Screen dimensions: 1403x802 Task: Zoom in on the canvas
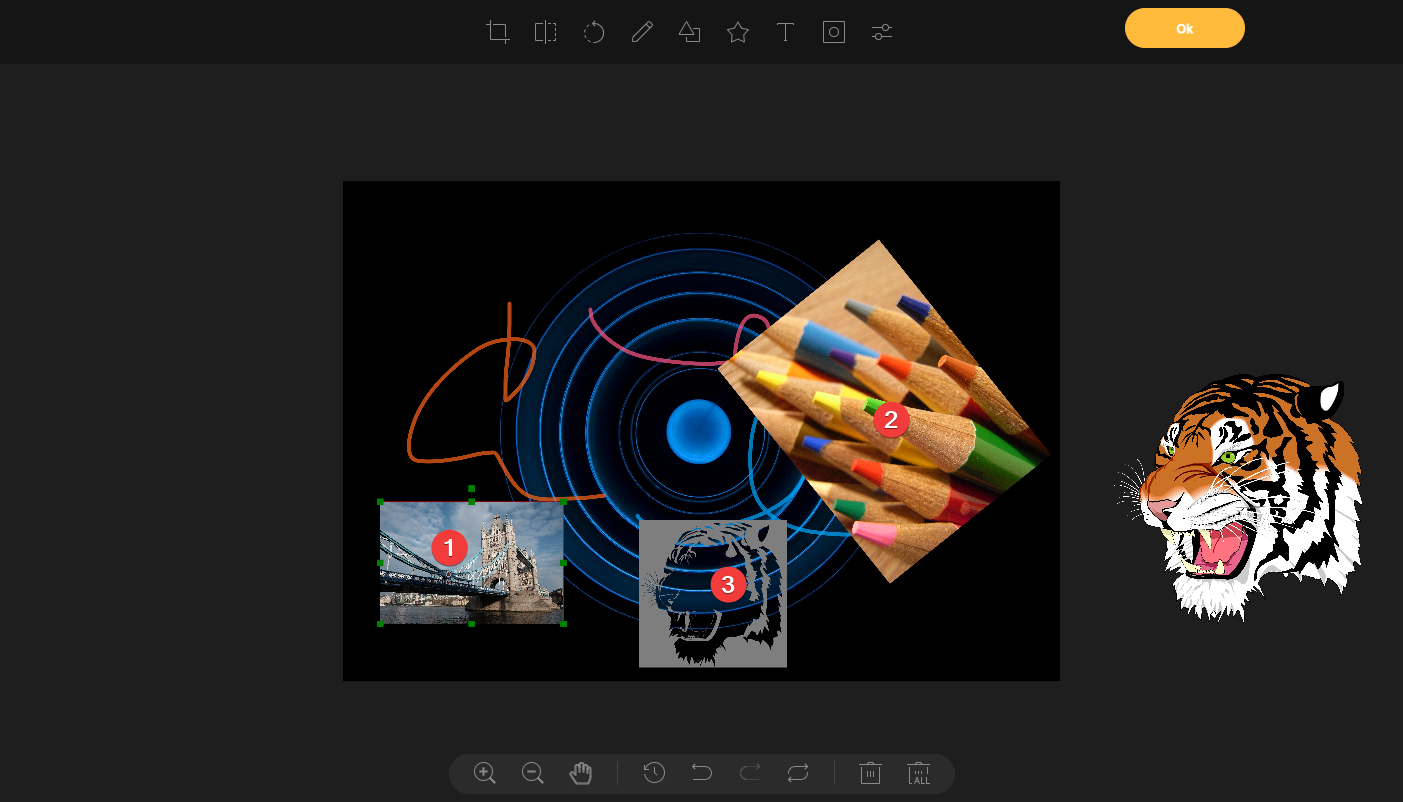(x=484, y=772)
